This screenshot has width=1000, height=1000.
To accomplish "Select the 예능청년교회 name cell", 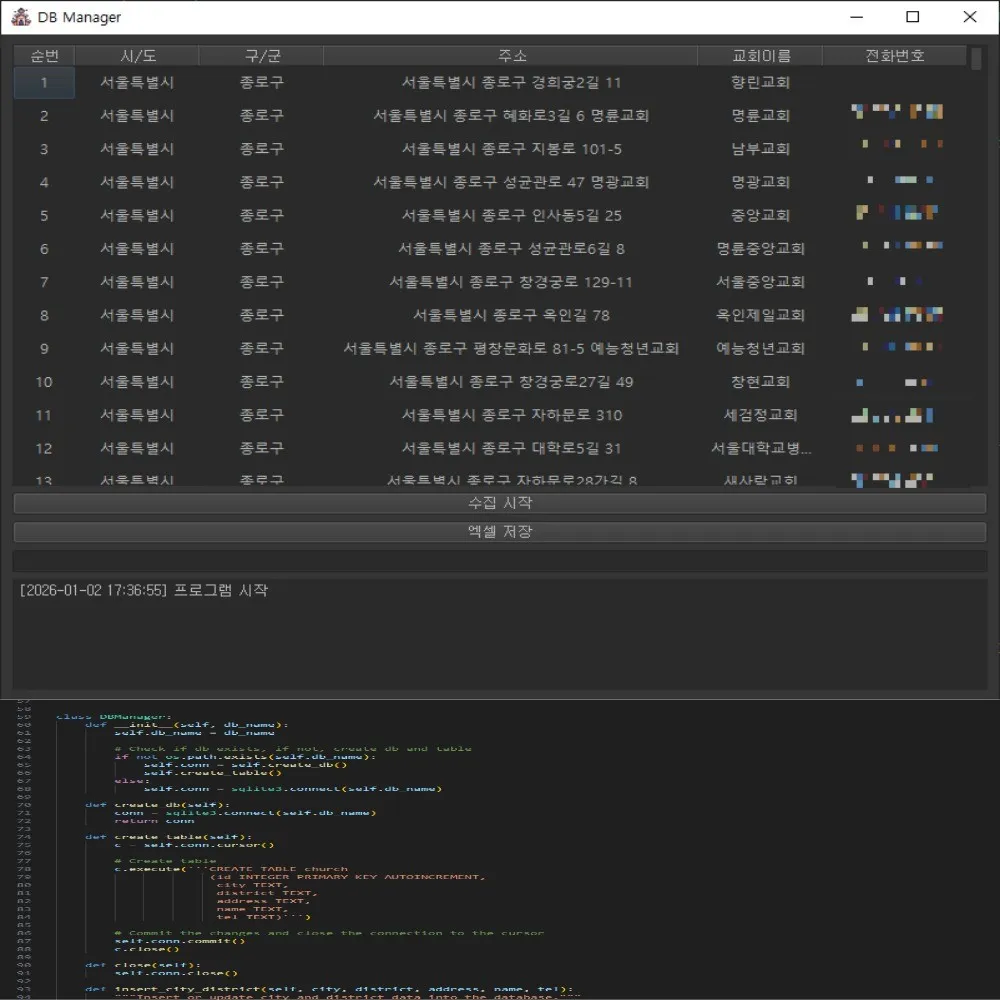I will [760, 348].
